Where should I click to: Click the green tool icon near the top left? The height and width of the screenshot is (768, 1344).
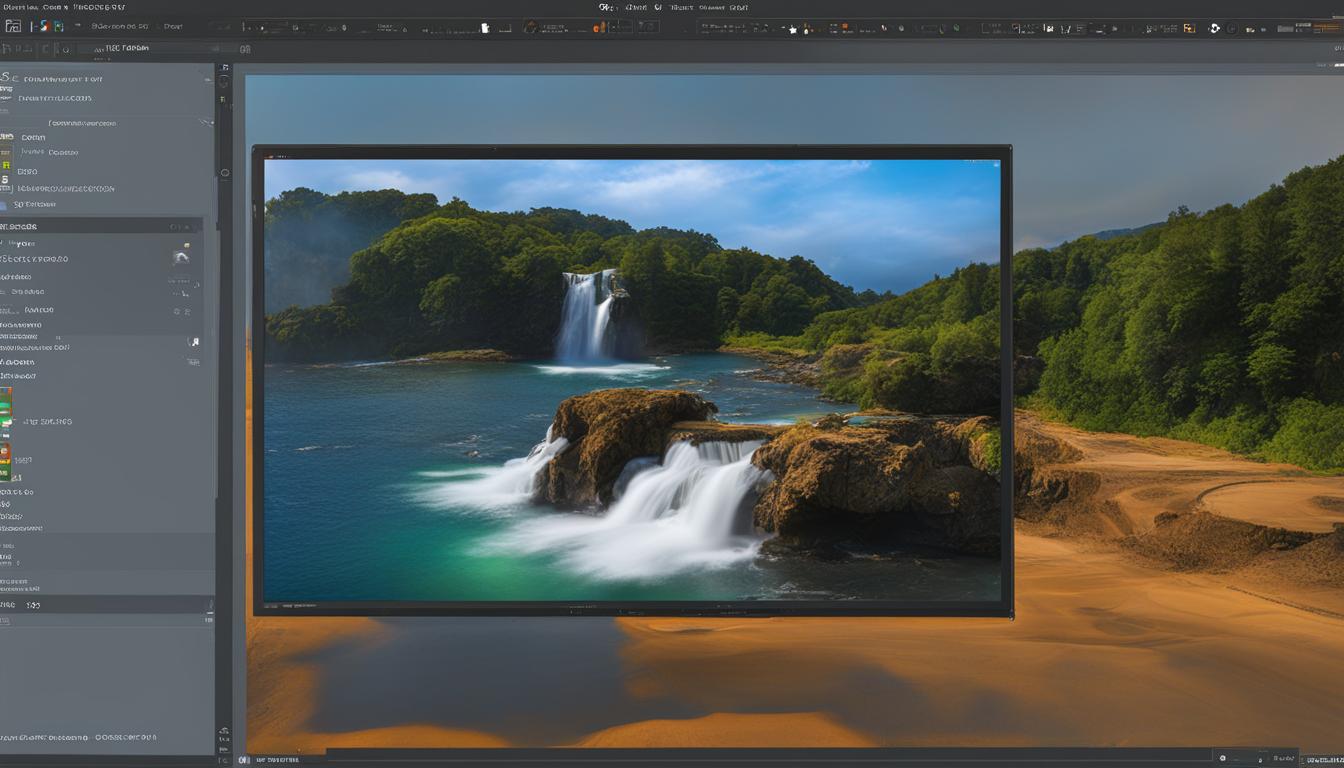(x=59, y=26)
